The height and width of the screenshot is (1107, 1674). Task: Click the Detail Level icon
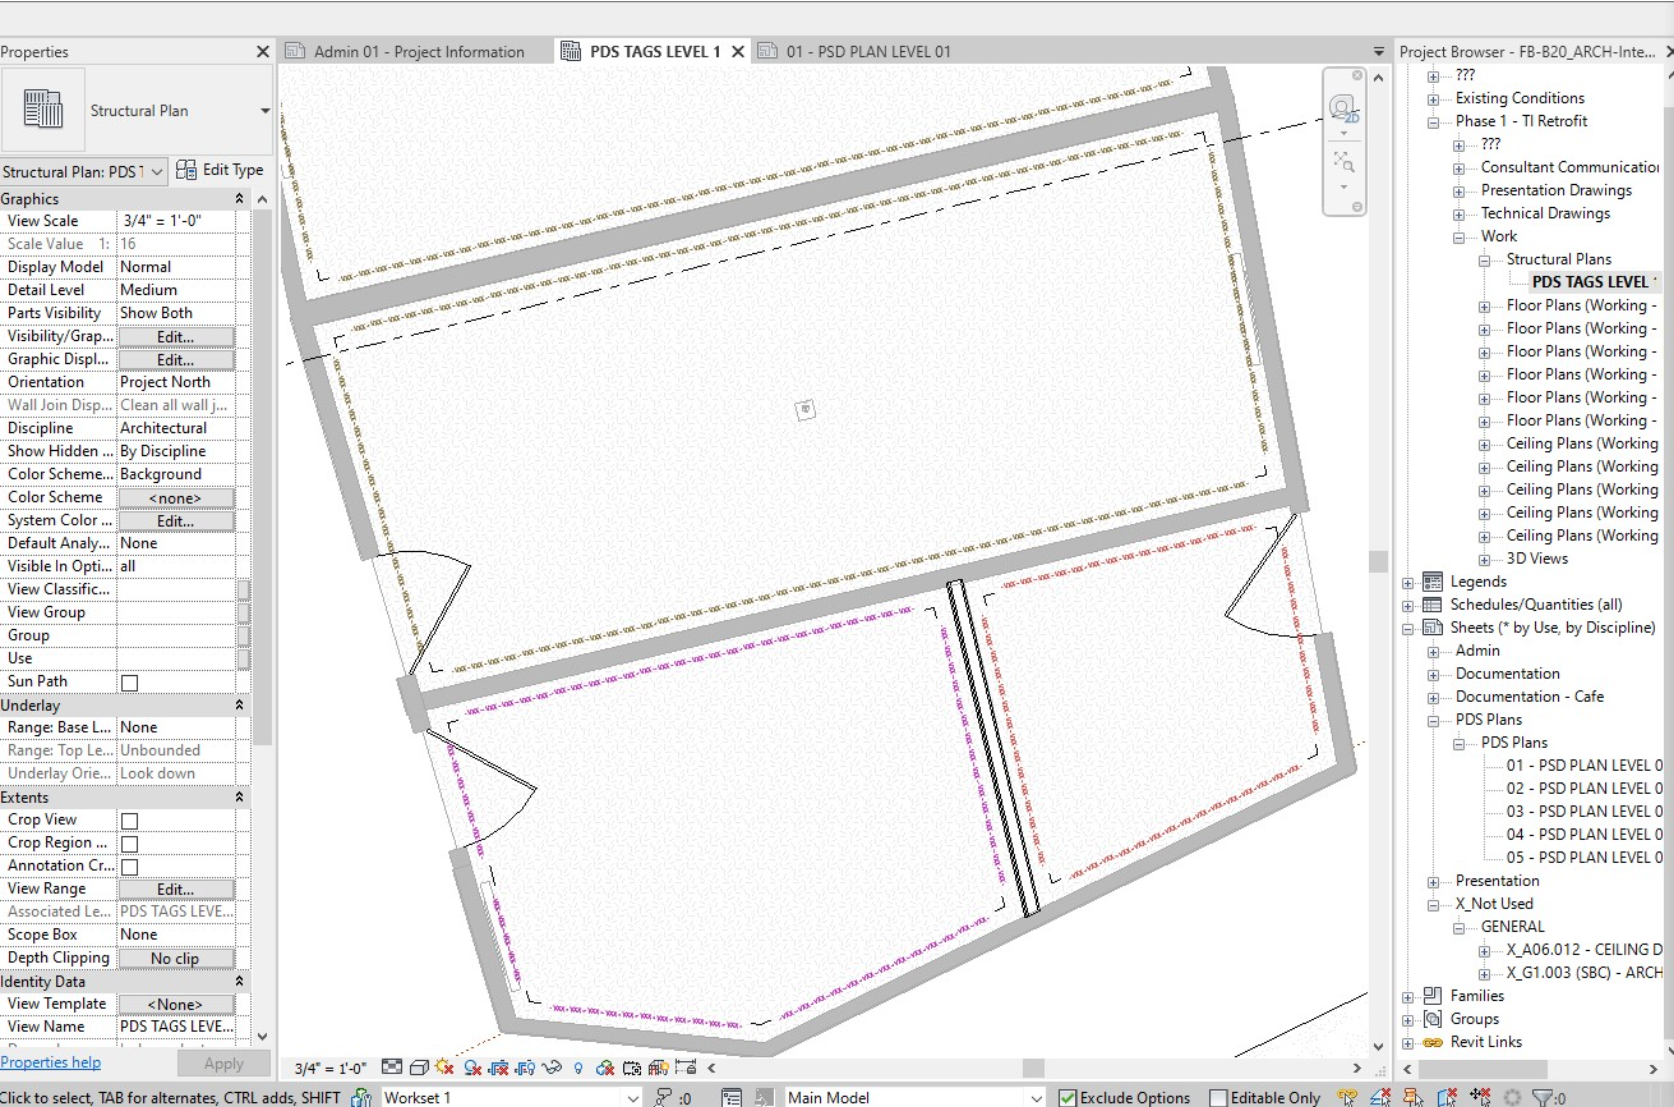click(x=392, y=1068)
